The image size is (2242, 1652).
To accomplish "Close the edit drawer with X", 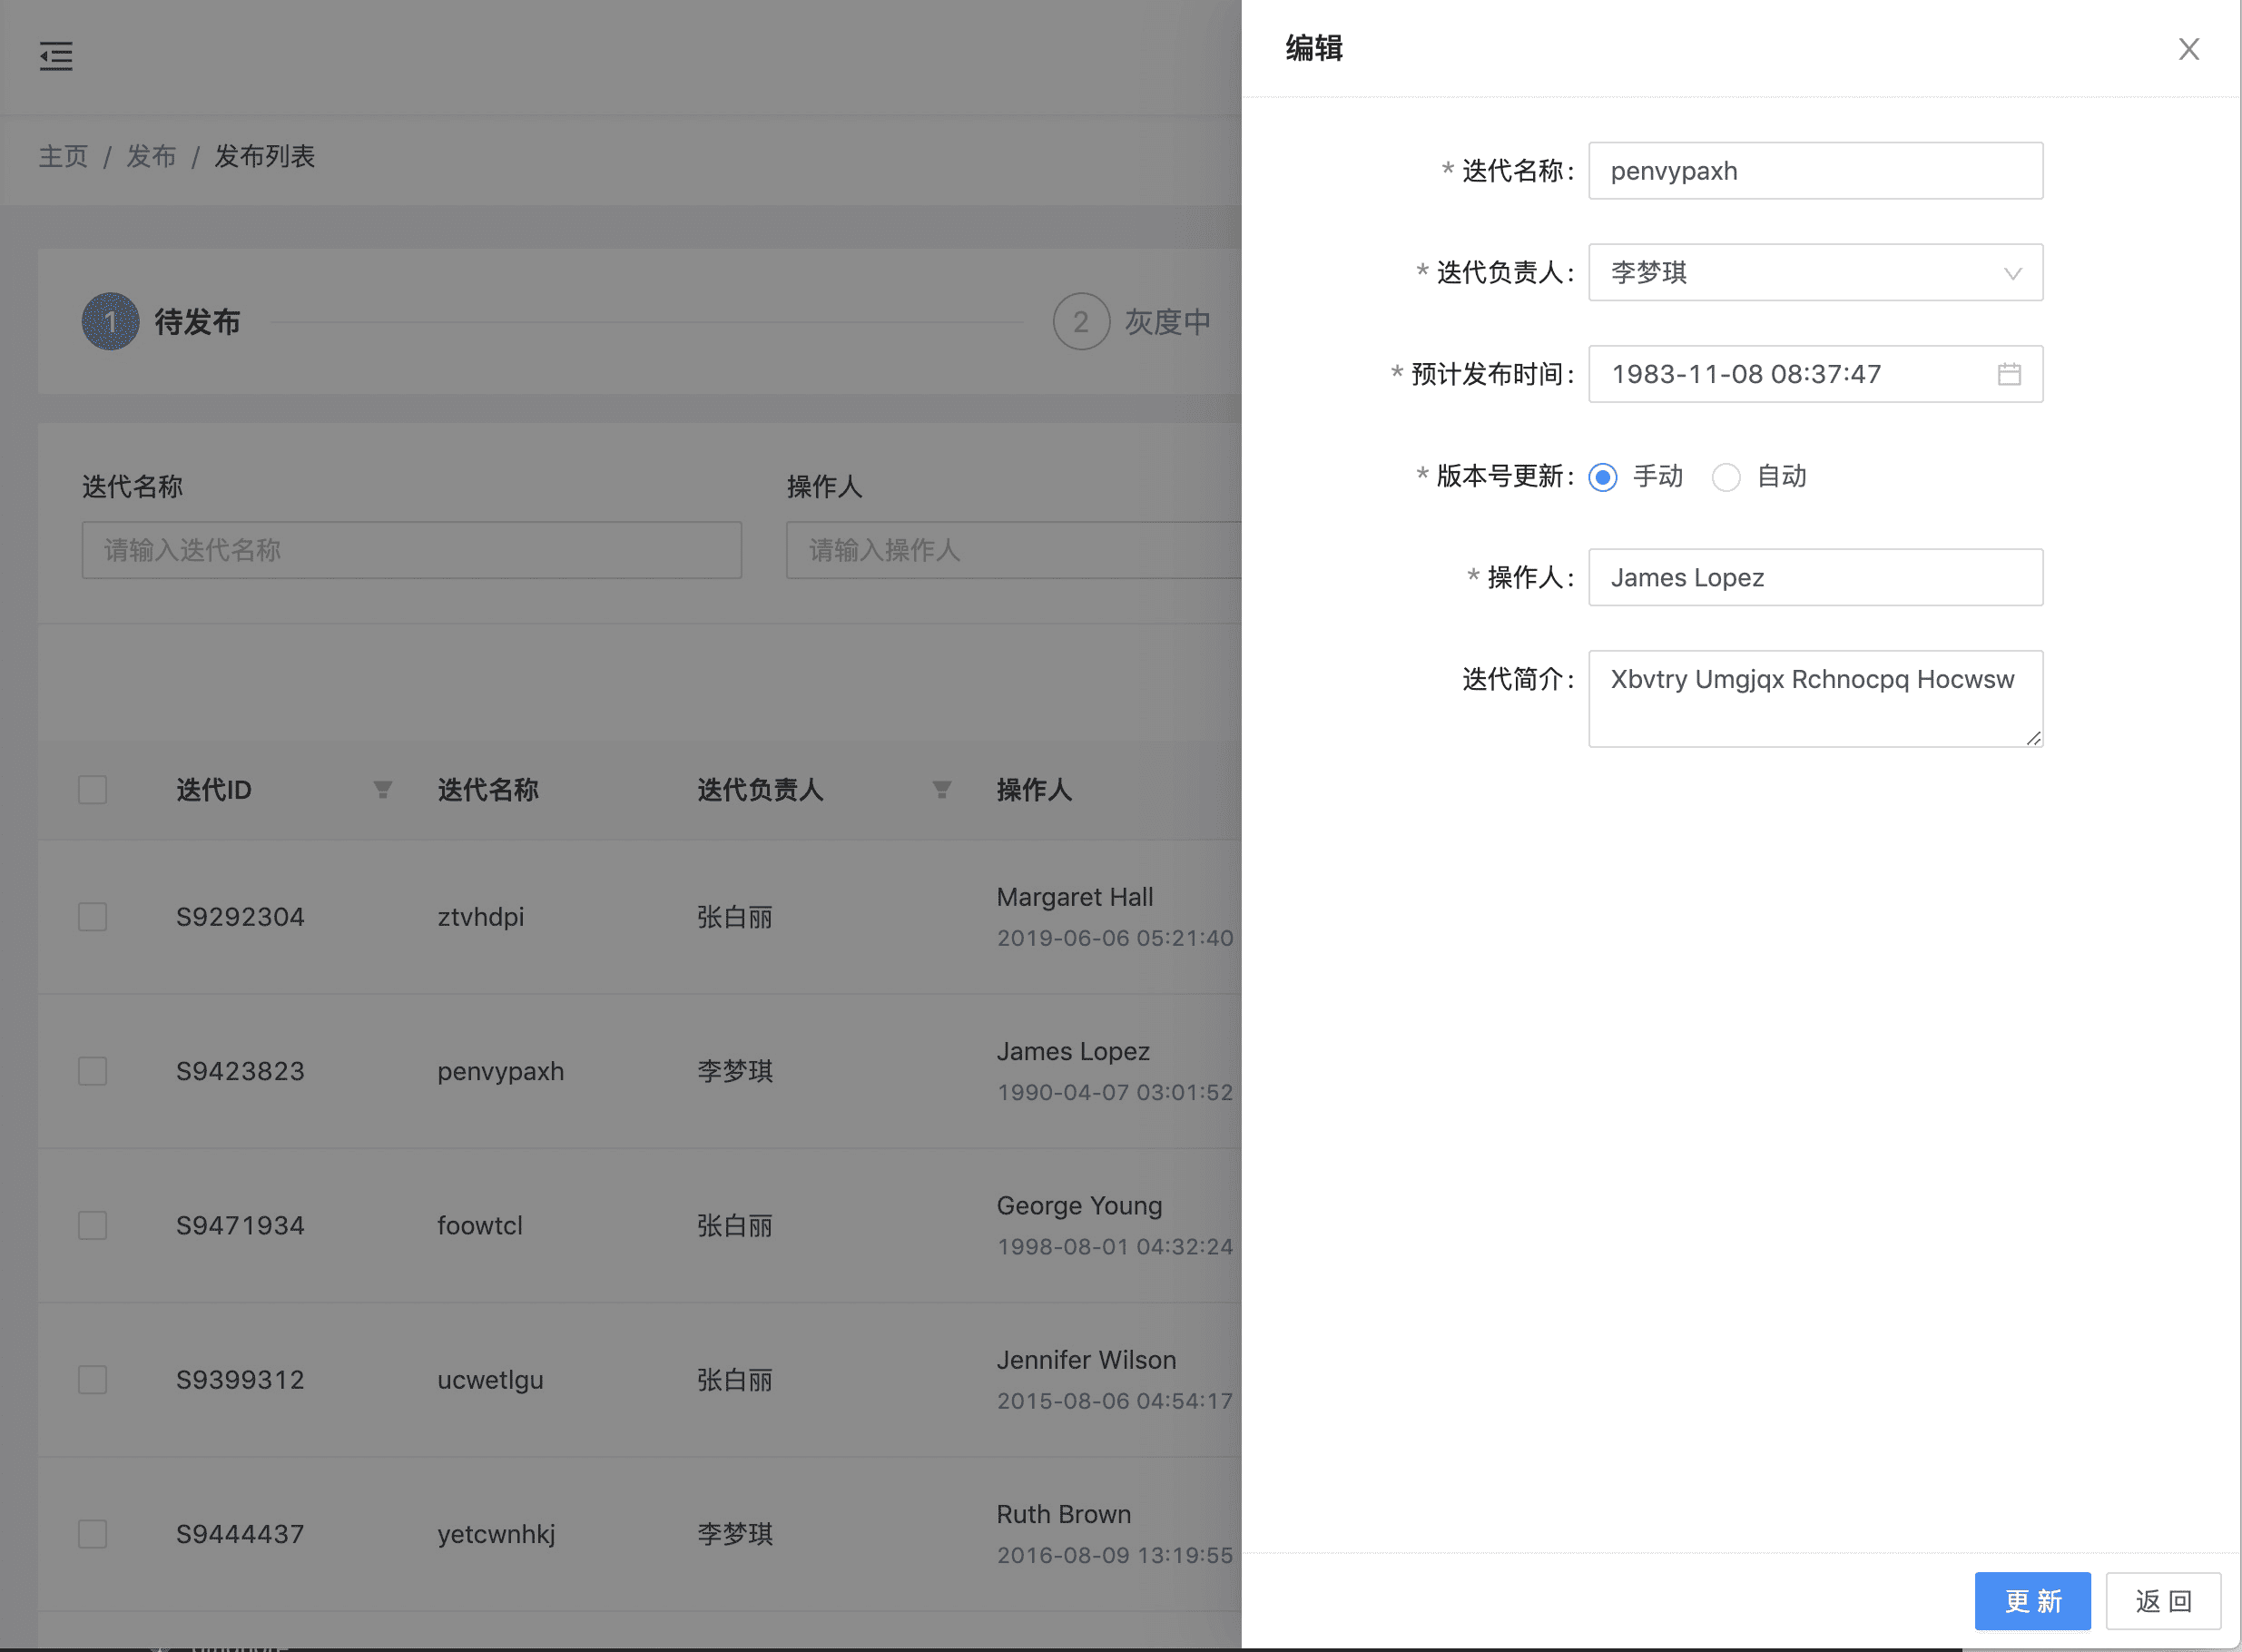I will (2188, 49).
